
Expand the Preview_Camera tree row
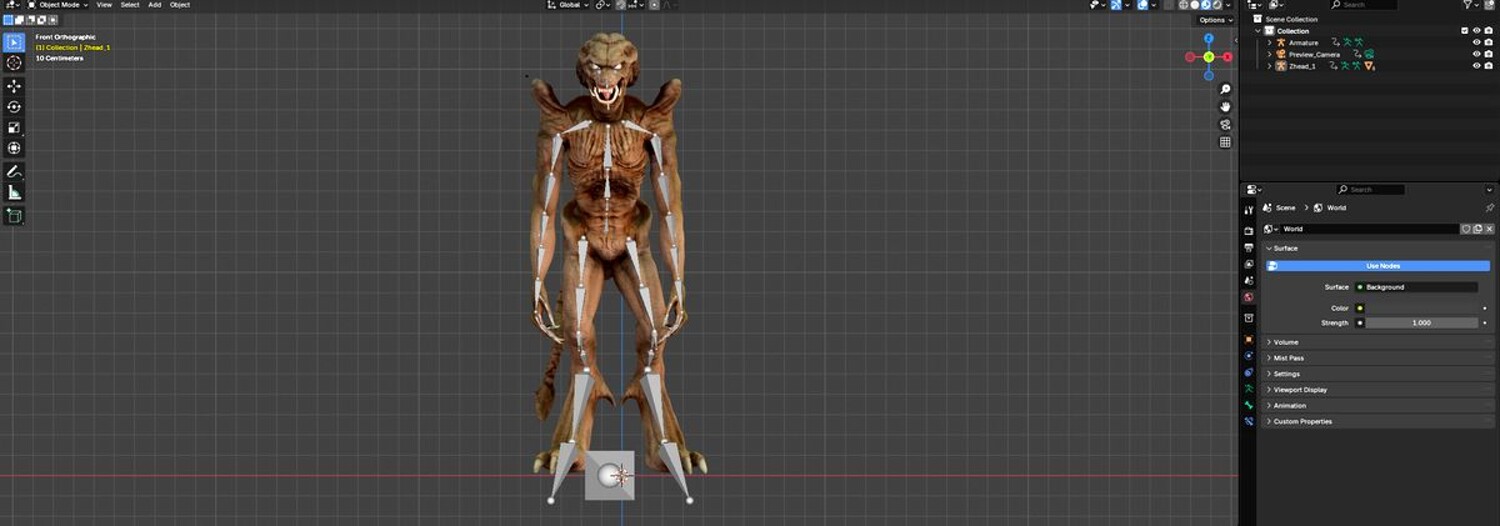pos(1270,54)
